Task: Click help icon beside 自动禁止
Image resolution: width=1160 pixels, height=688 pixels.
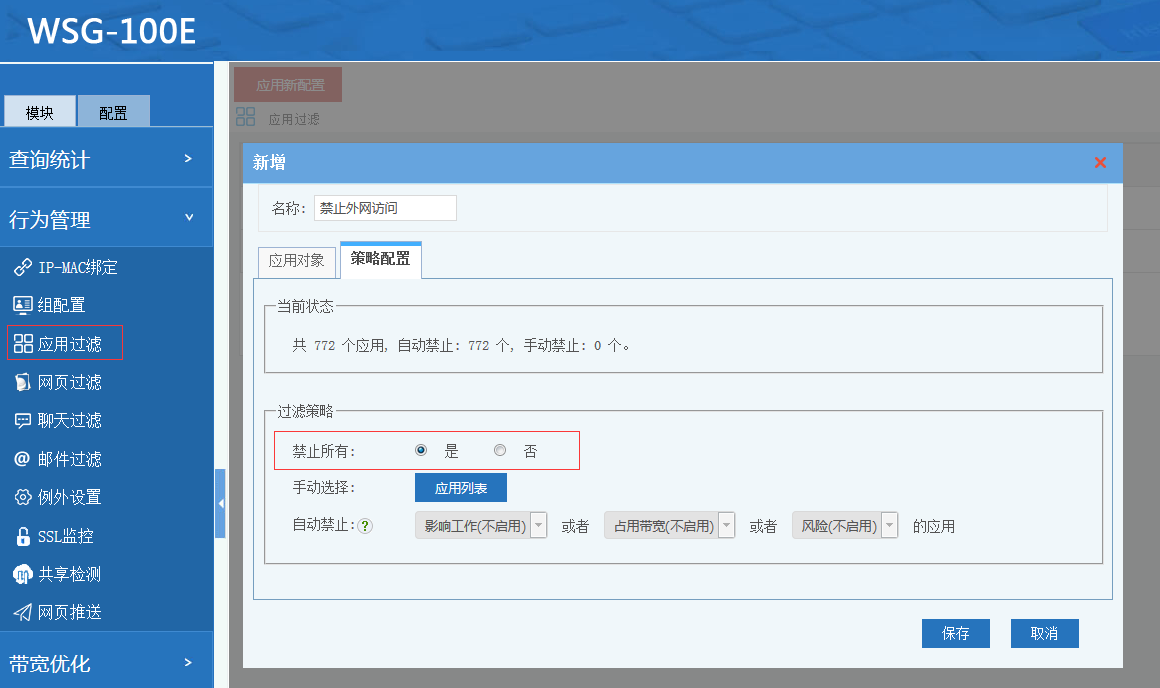Action: (x=365, y=526)
